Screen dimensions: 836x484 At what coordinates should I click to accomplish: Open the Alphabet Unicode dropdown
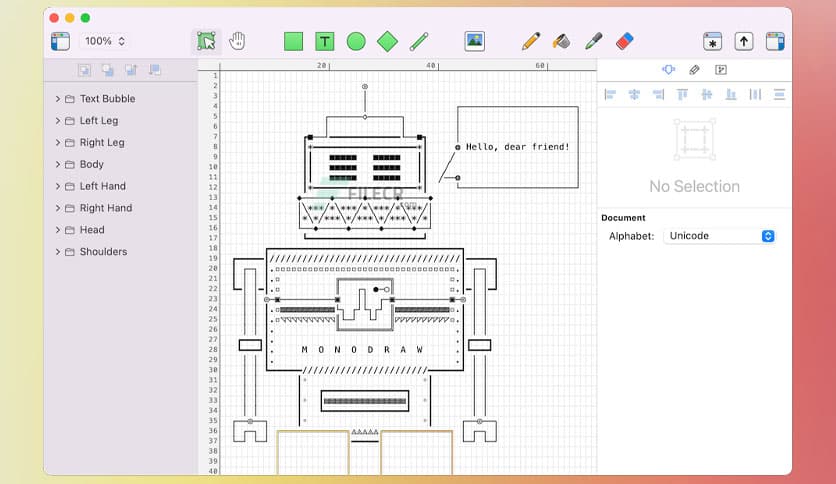(720, 236)
